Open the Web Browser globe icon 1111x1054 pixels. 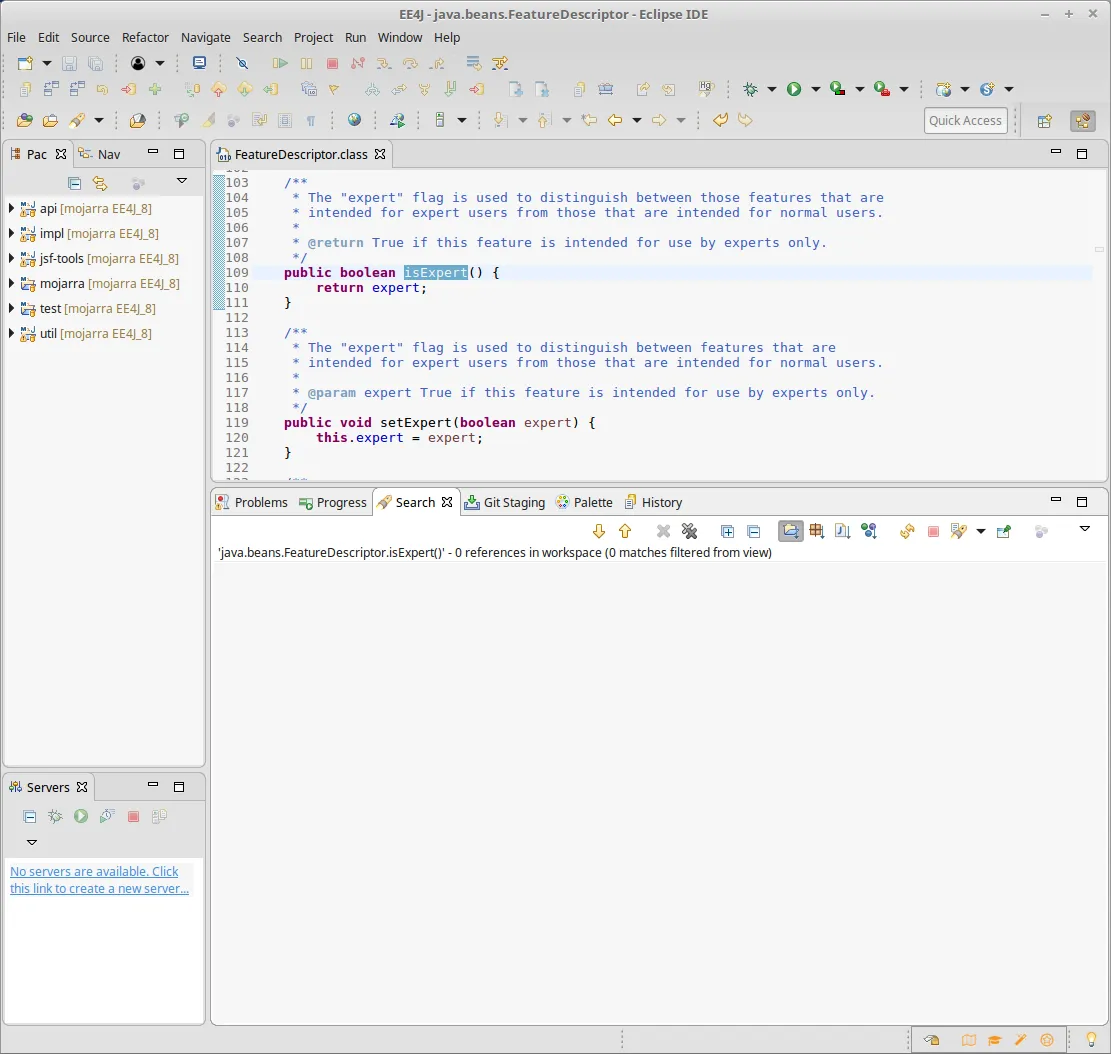point(354,120)
